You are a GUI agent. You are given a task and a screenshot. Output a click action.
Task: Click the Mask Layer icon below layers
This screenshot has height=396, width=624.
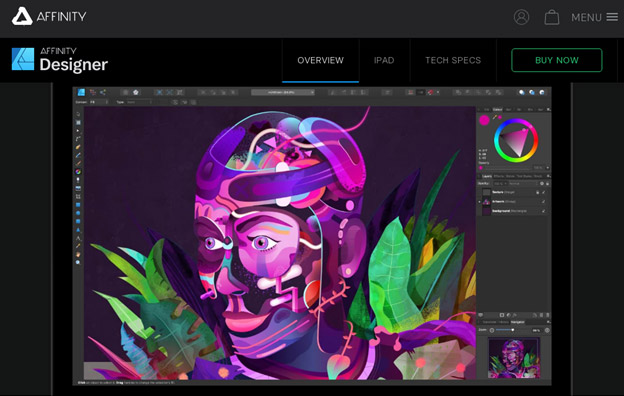(502, 315)
